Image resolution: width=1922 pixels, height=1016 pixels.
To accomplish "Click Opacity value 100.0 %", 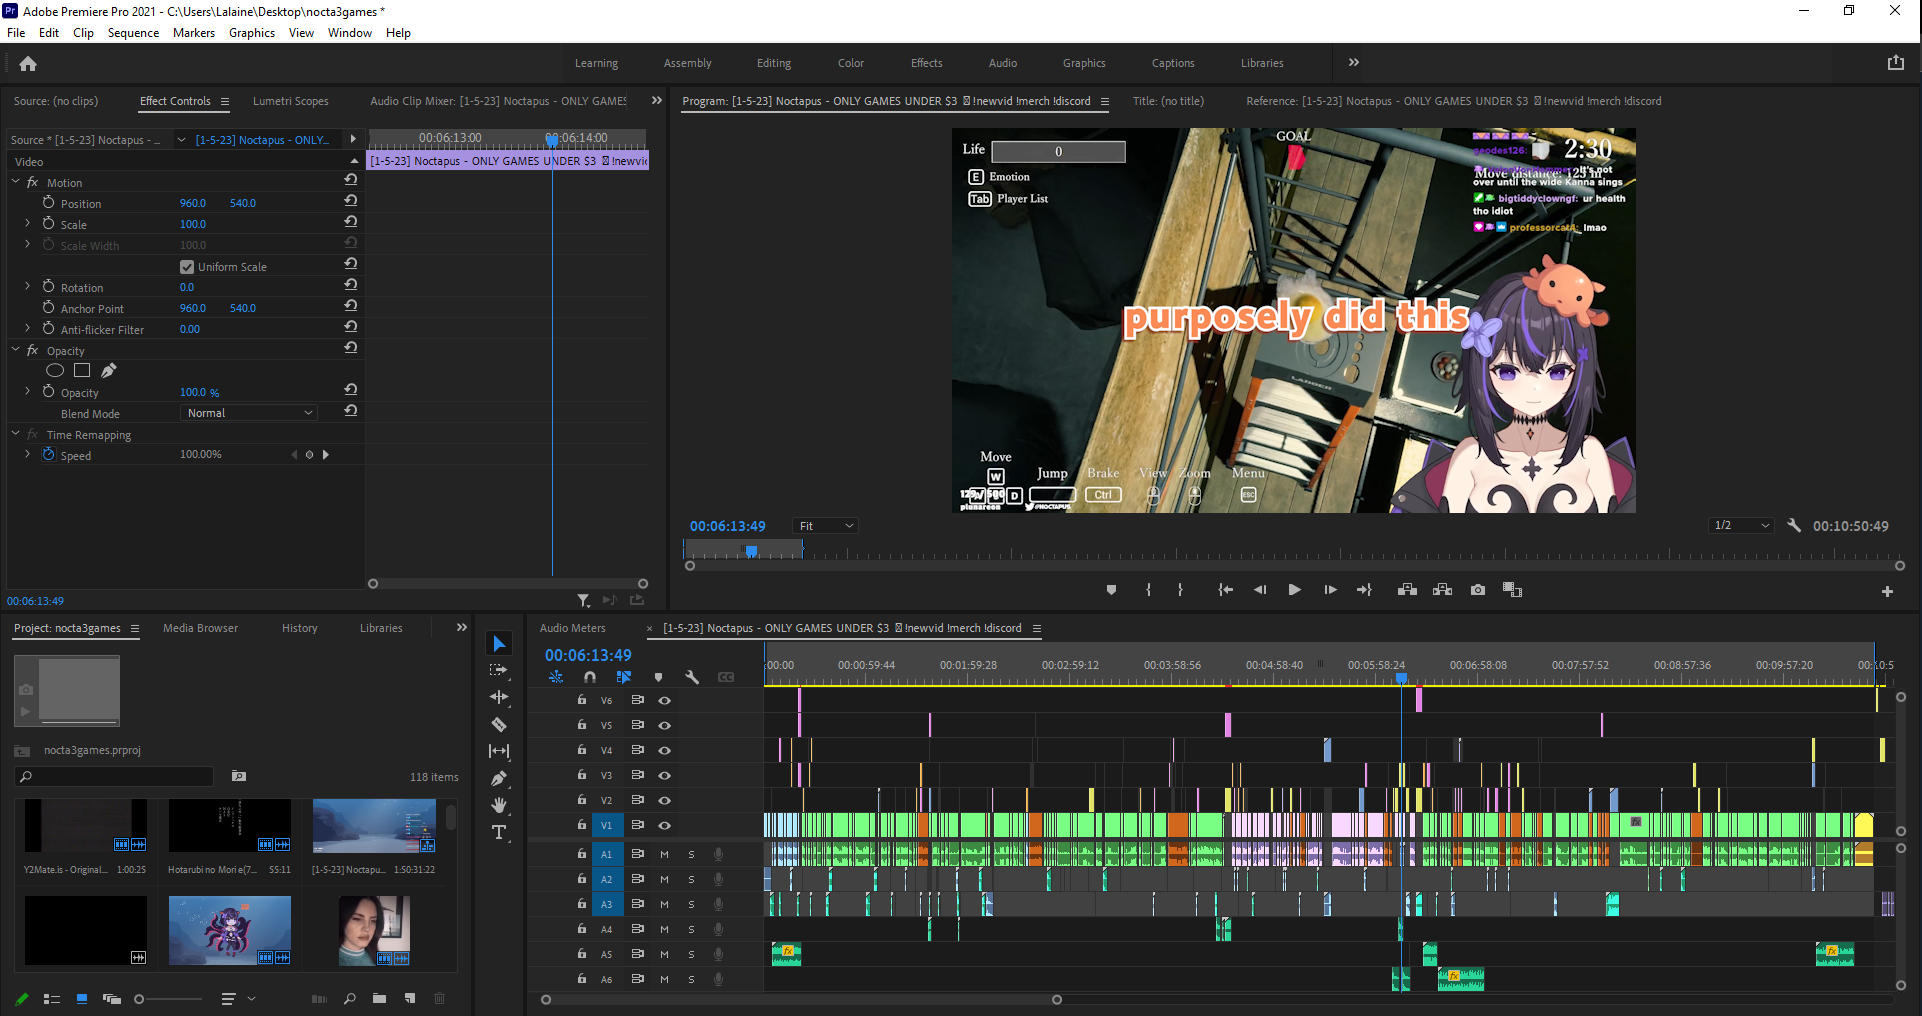I will click(x=199, y=392).
